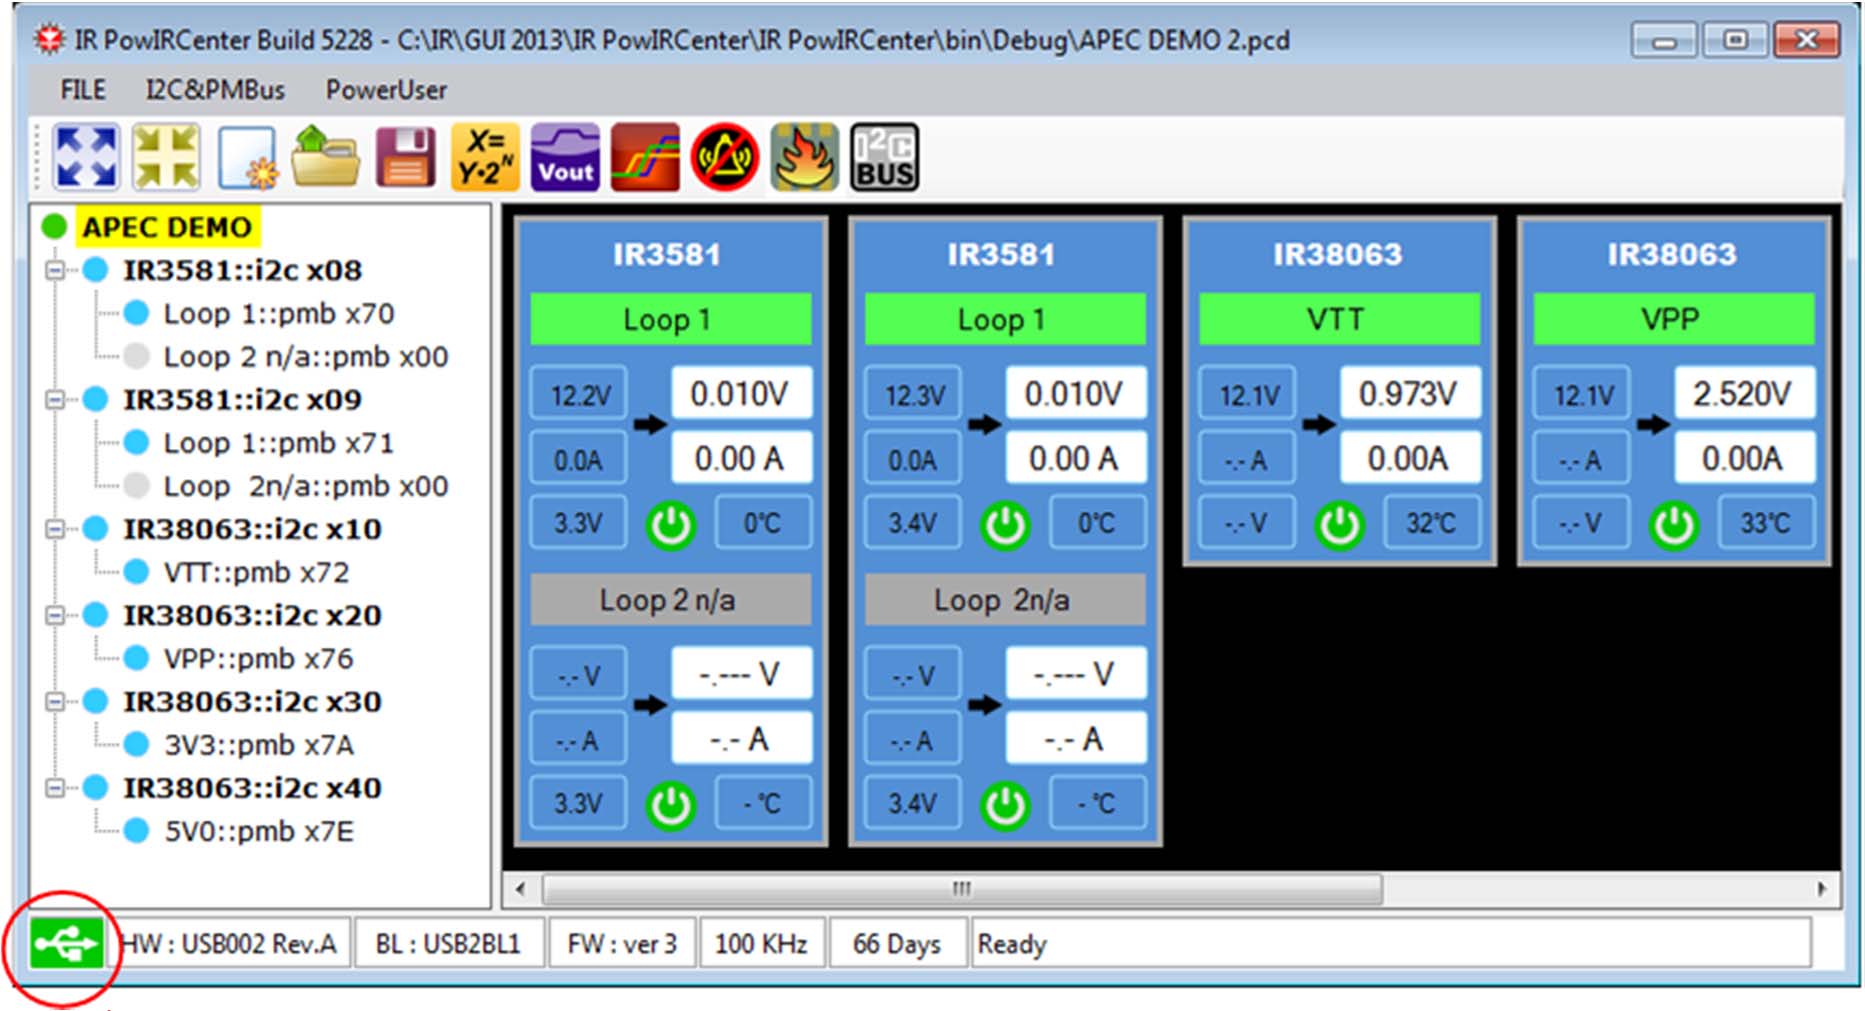Click the thermal/flame monitoring icon
Screen dimensions: 1865x1011
[x=804, y=156]
